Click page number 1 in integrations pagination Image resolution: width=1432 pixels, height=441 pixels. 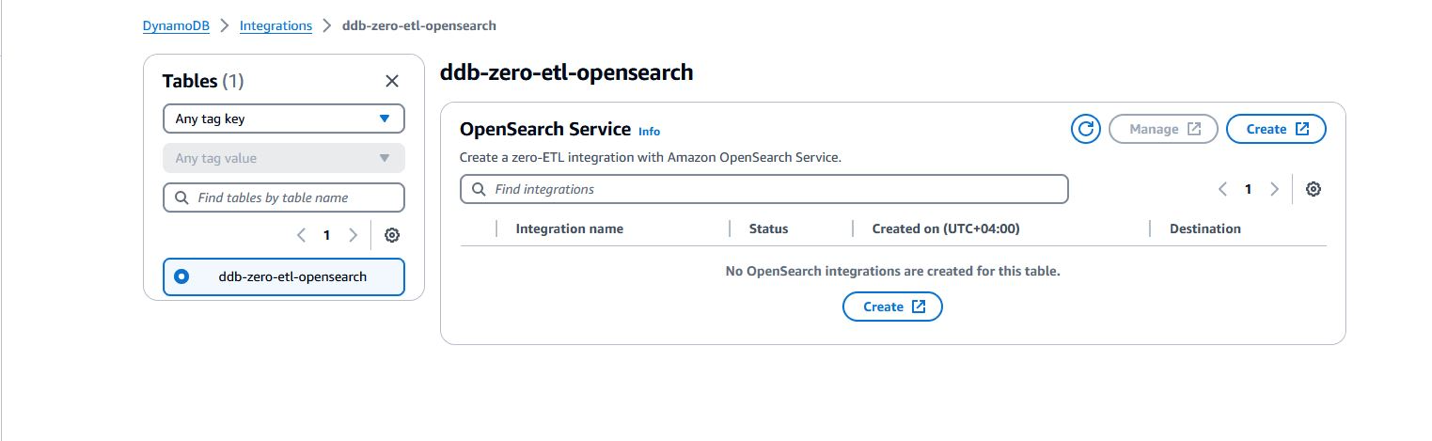pos(1248,189)
